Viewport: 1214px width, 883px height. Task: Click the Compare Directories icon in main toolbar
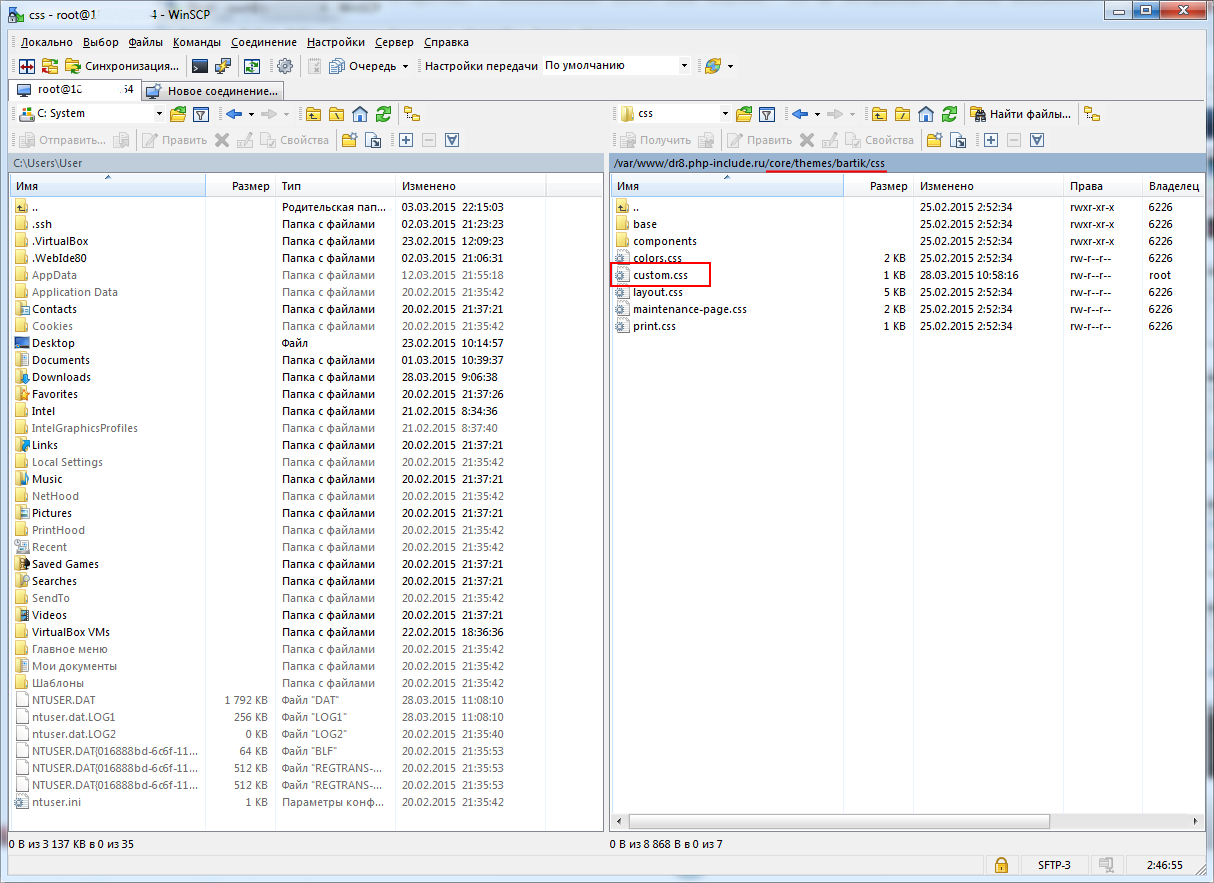(28, 66)
